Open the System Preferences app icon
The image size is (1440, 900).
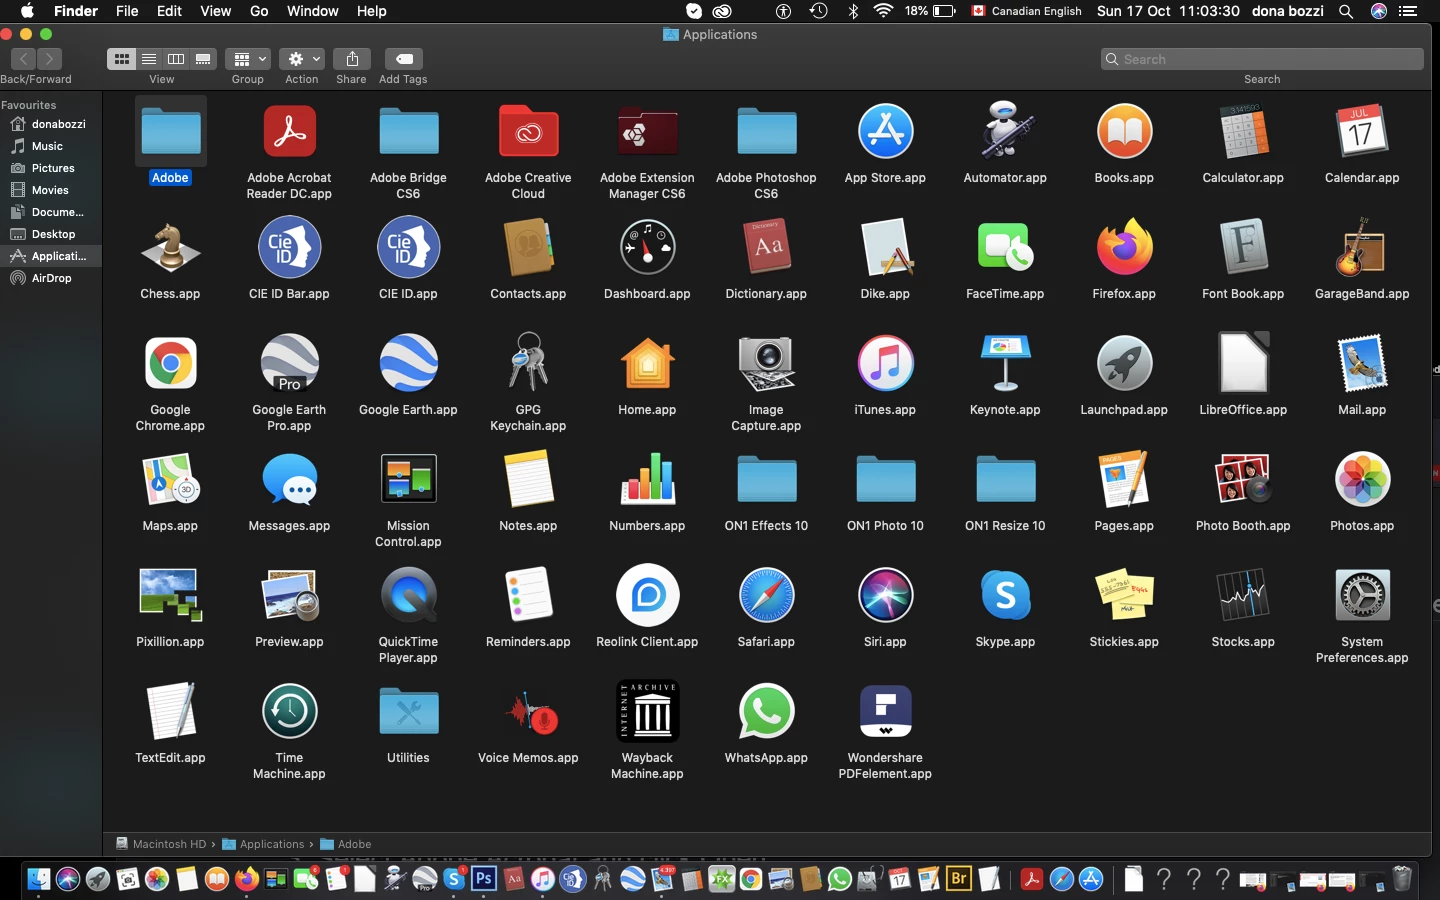click(1362, 595)
